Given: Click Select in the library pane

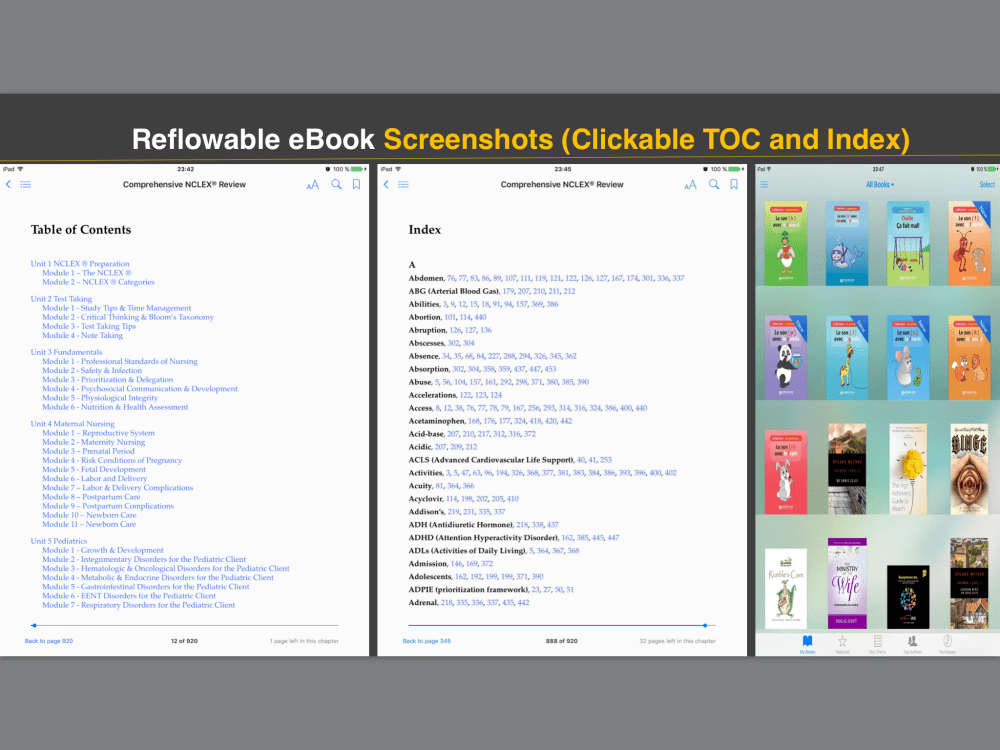Looking at the screenshot, I should coord(987,184).
